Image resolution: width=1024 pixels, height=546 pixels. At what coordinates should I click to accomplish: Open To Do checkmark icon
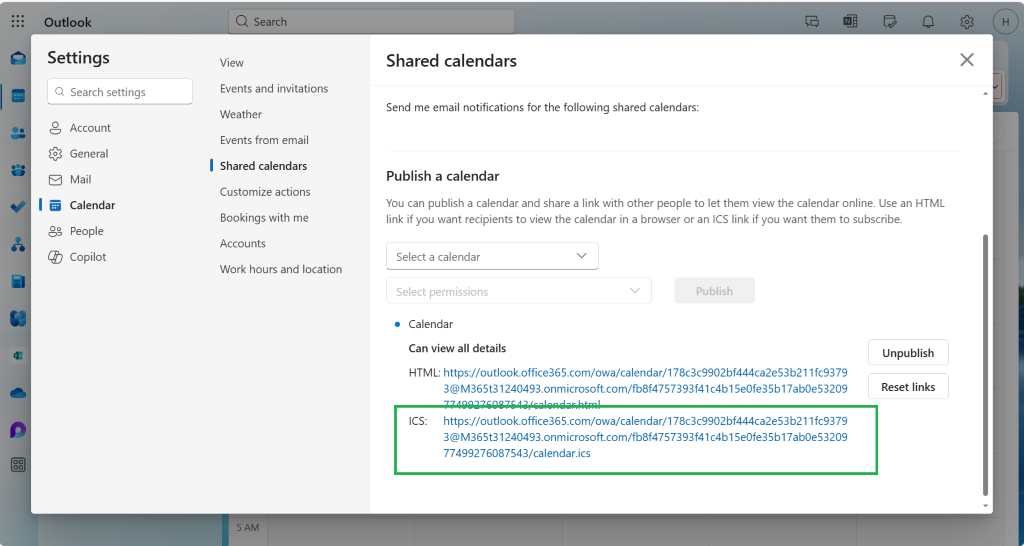tap(18, 207)
